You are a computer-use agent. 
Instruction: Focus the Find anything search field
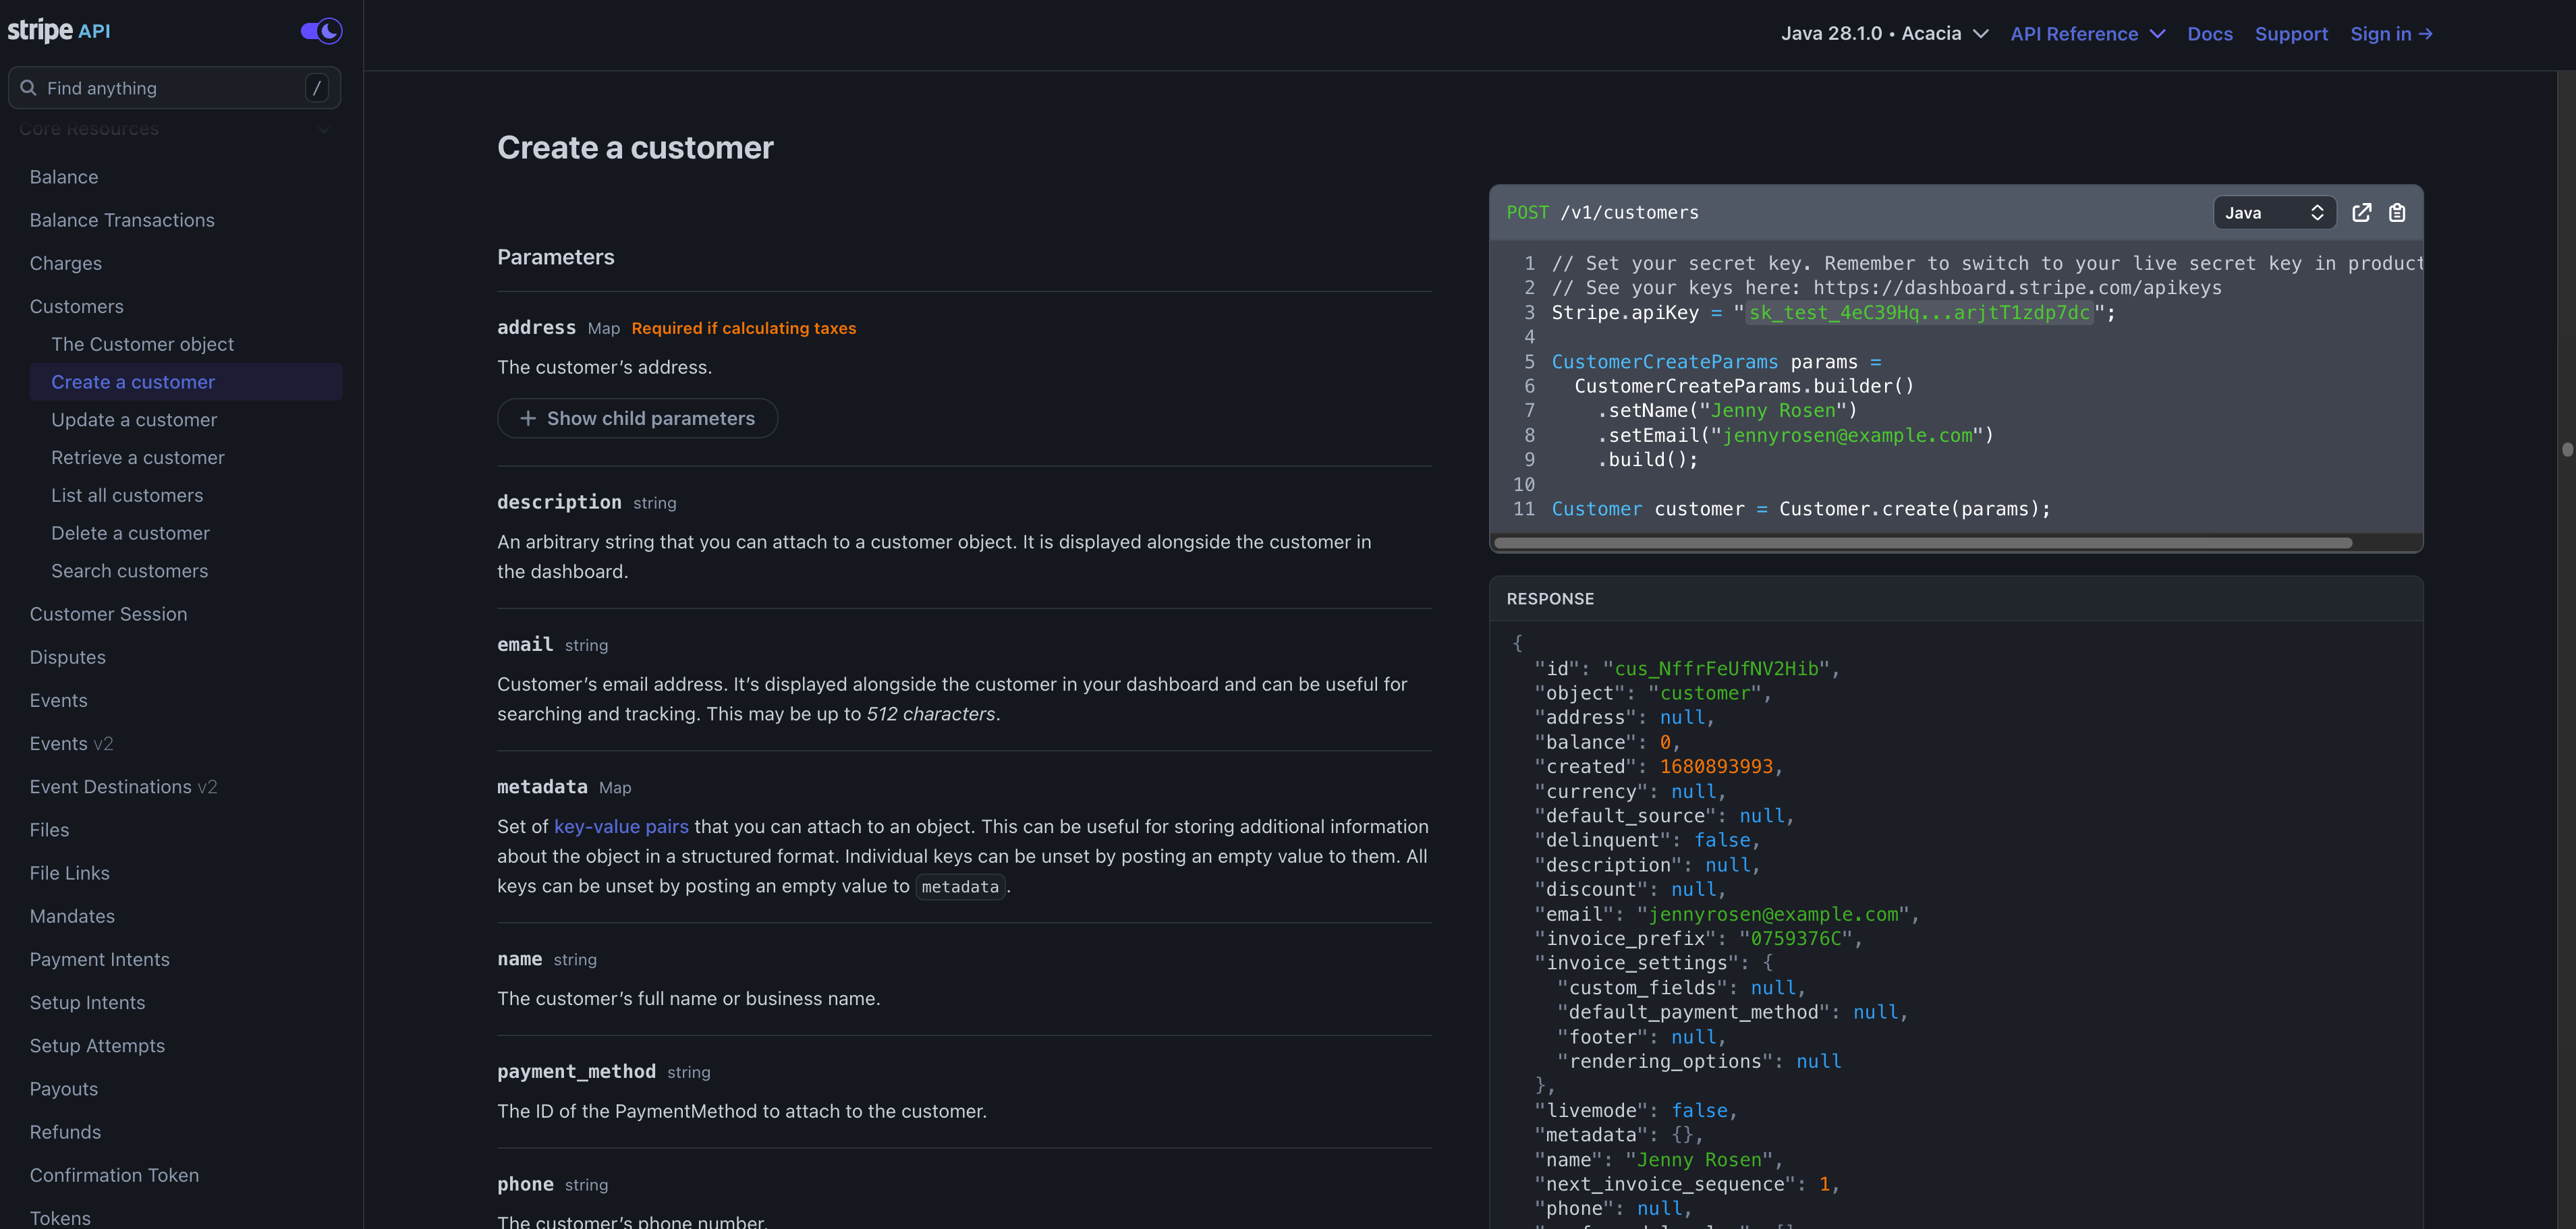[x=174, y=88]
